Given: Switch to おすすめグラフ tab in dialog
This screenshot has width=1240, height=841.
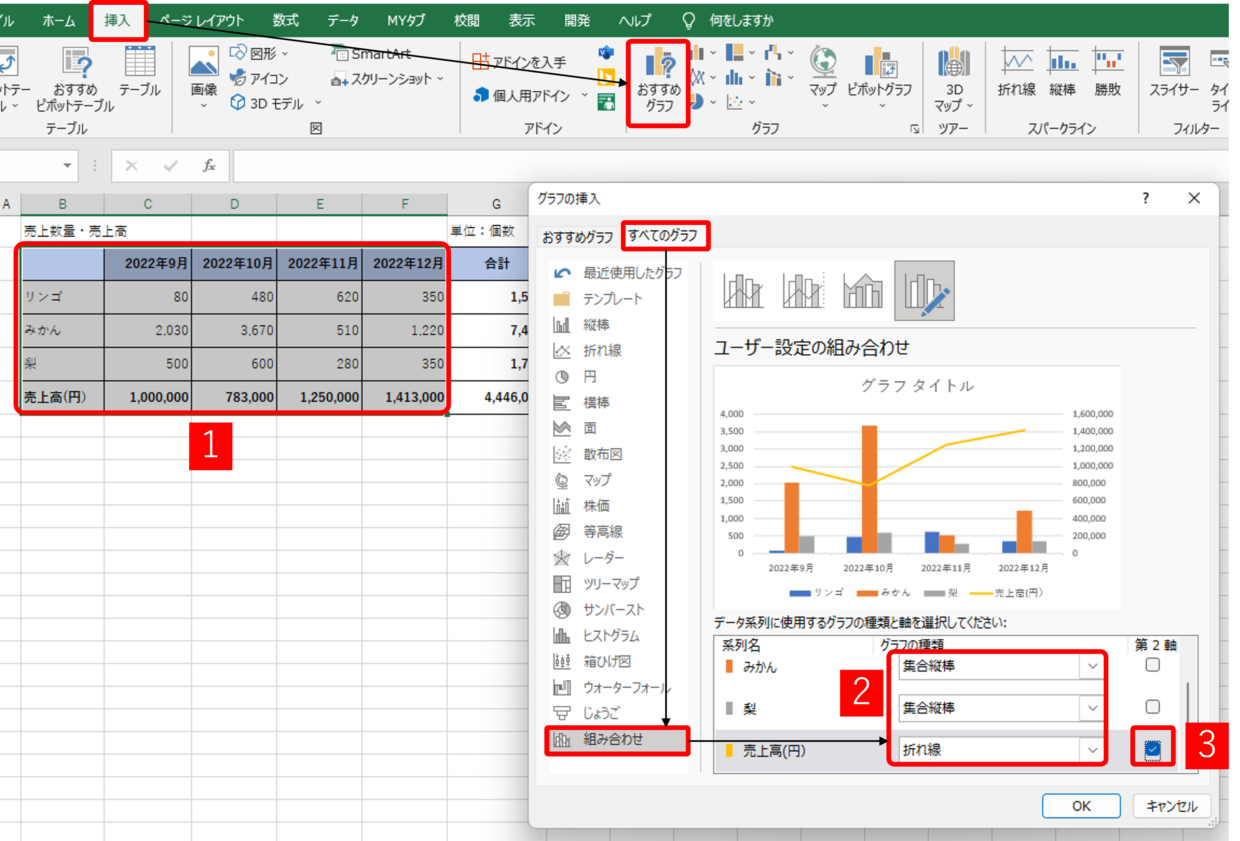Looking at the screenshot, I should click(x=578, y=237).
